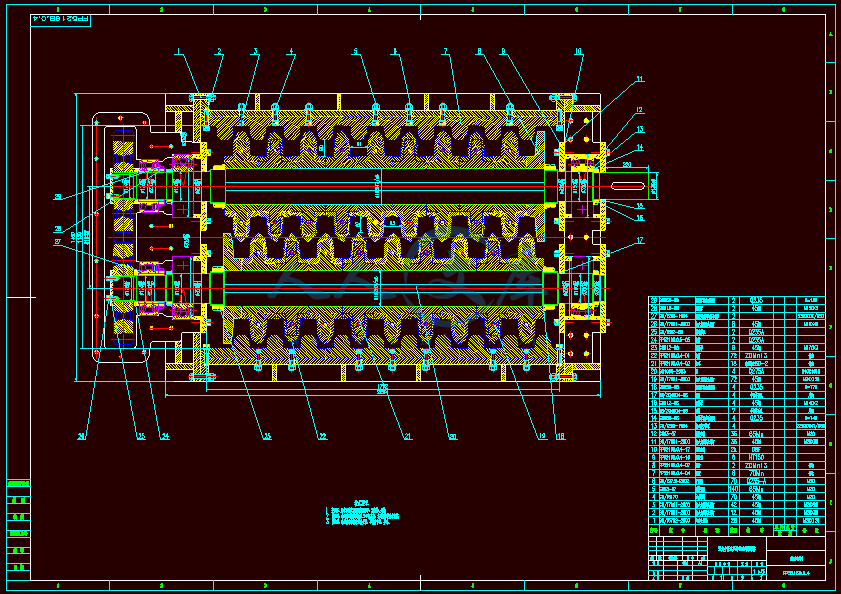Click callout number 8

coord(479,52)
